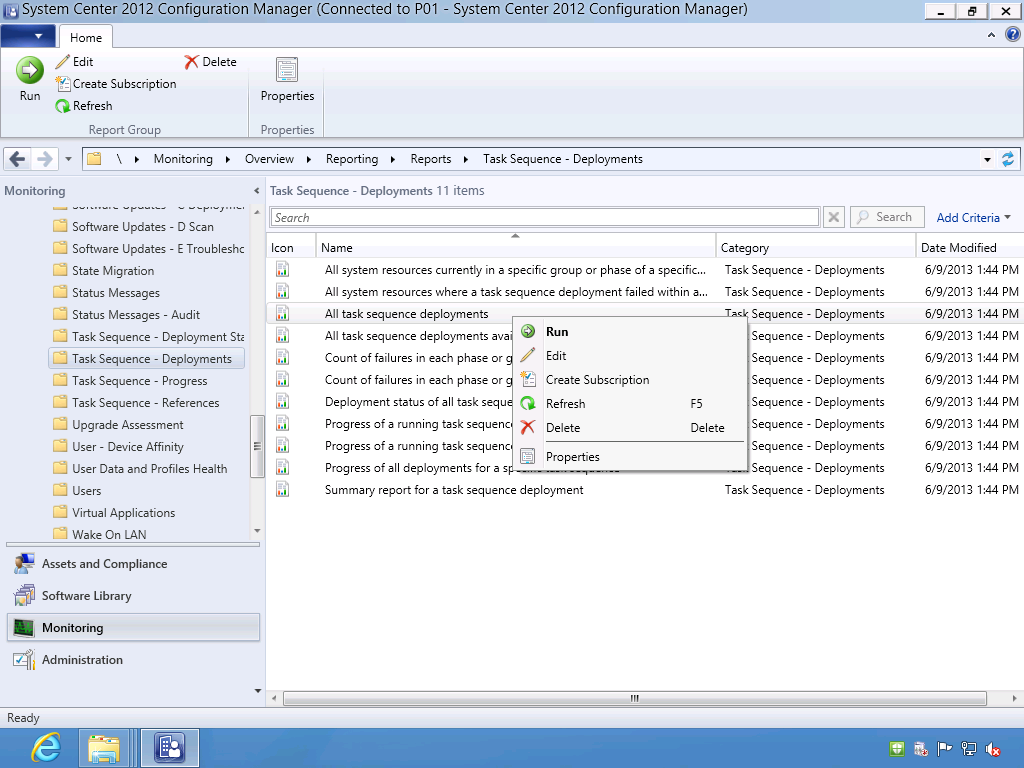1024x768 pixels.
Task: Click refresh icon beside address bar
Action: tap(1008, 159)
